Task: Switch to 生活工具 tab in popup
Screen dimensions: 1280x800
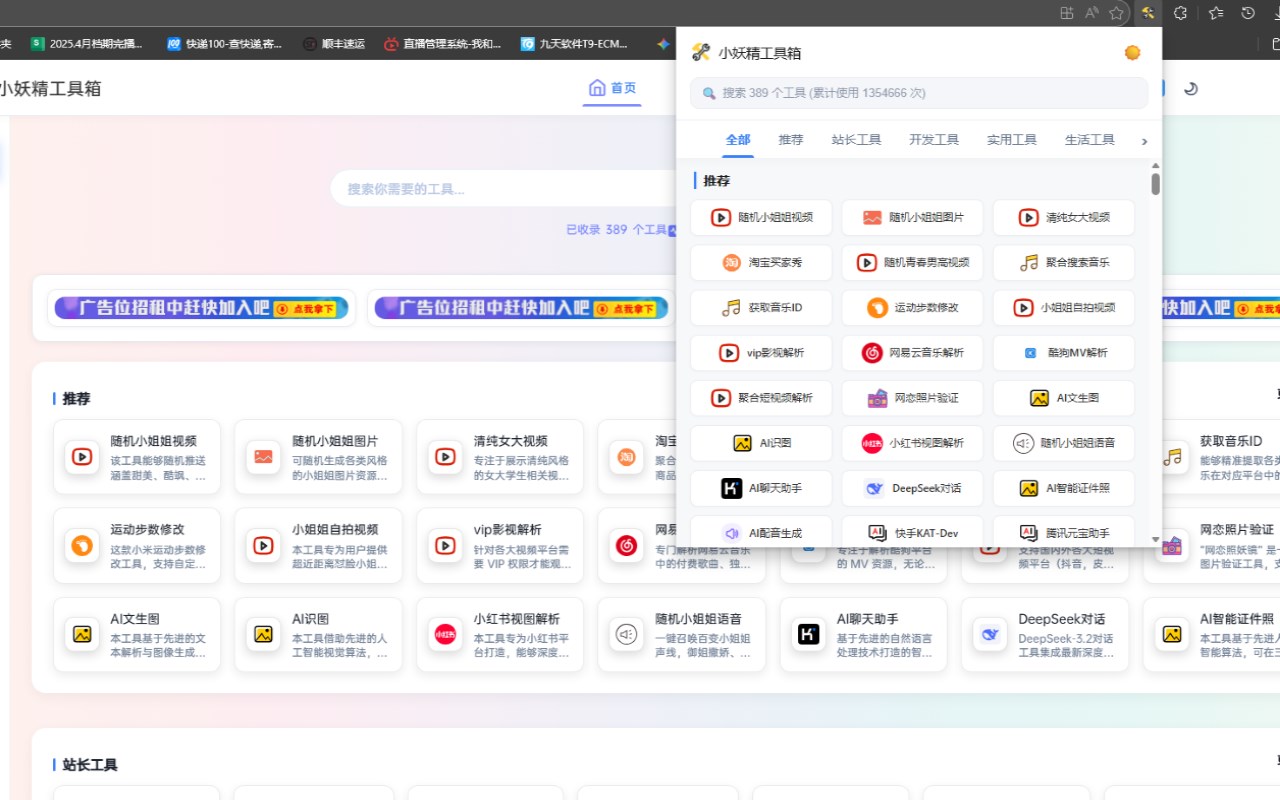Action: click(1090, 140)
